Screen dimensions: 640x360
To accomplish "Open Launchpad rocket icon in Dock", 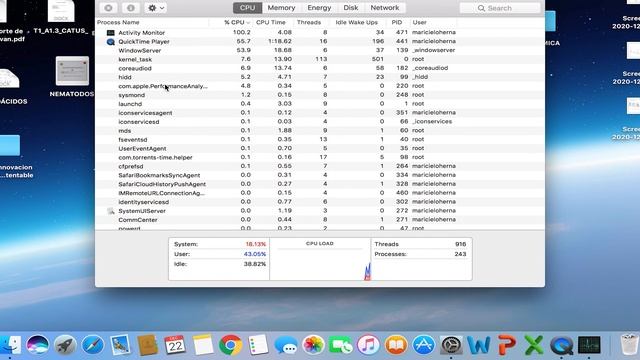I will coord(65,345).
